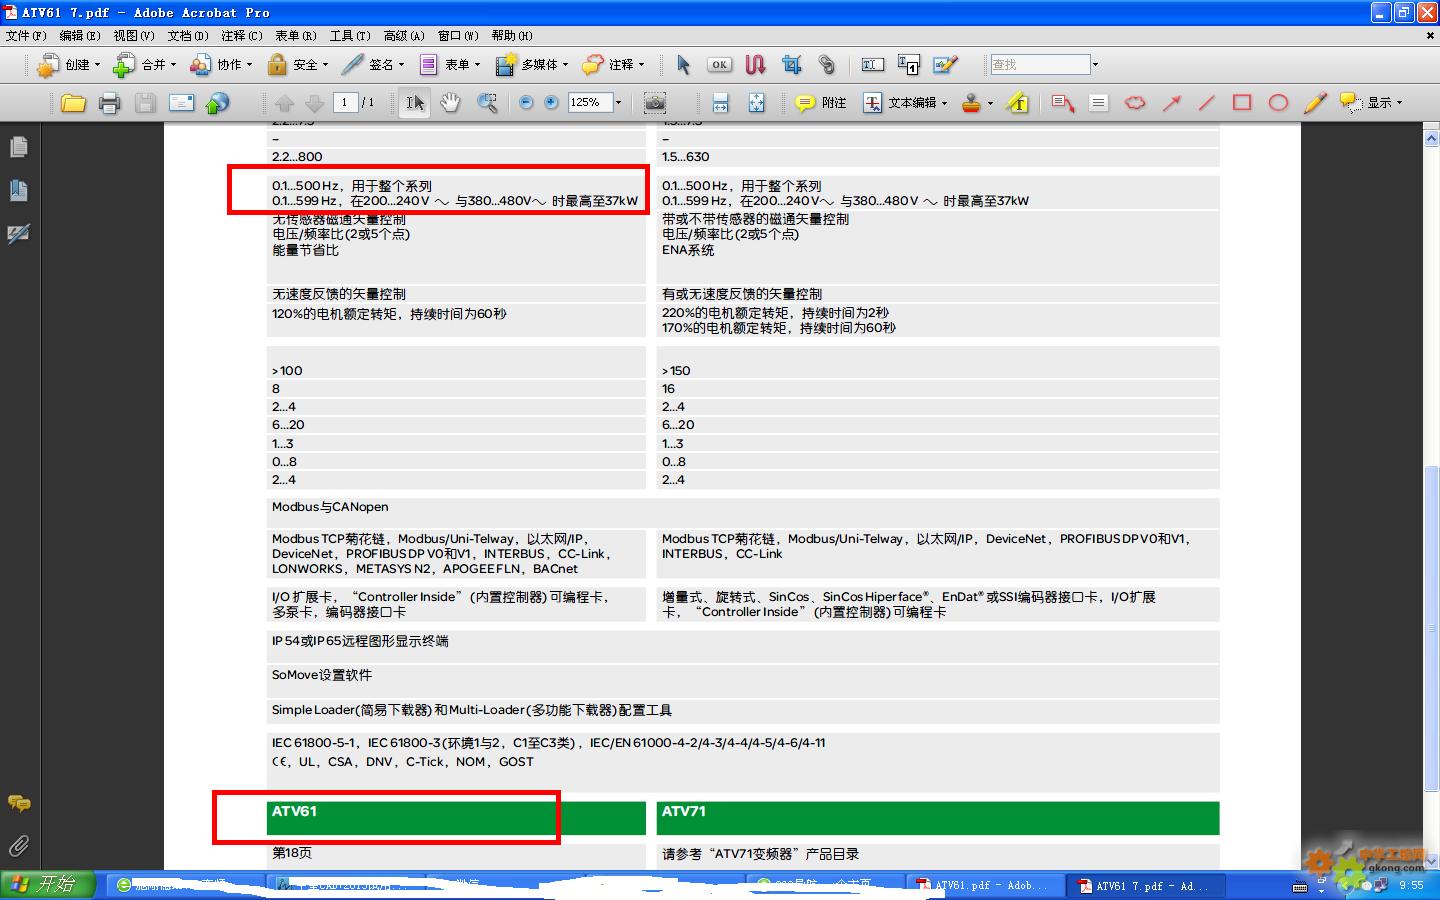Screen dimensions: 1440x900
Task: Click the upload globe icon
Action: tap(217, 103)
